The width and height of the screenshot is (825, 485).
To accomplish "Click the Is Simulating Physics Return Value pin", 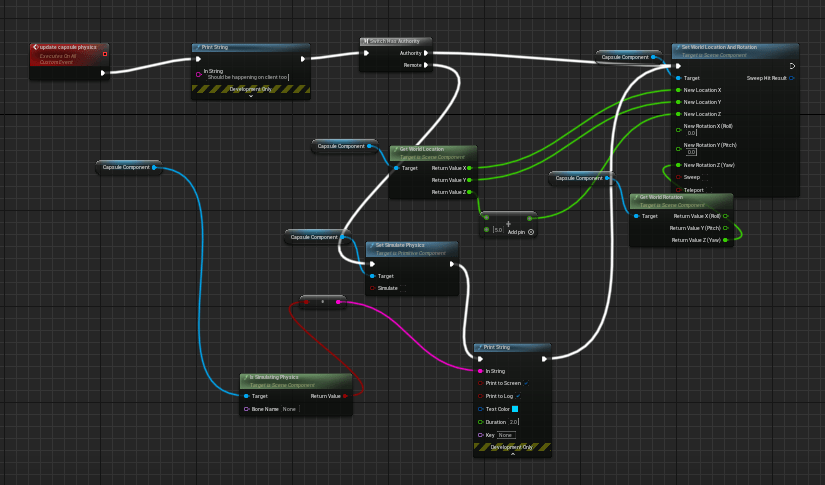I will [x=346, y=396].
